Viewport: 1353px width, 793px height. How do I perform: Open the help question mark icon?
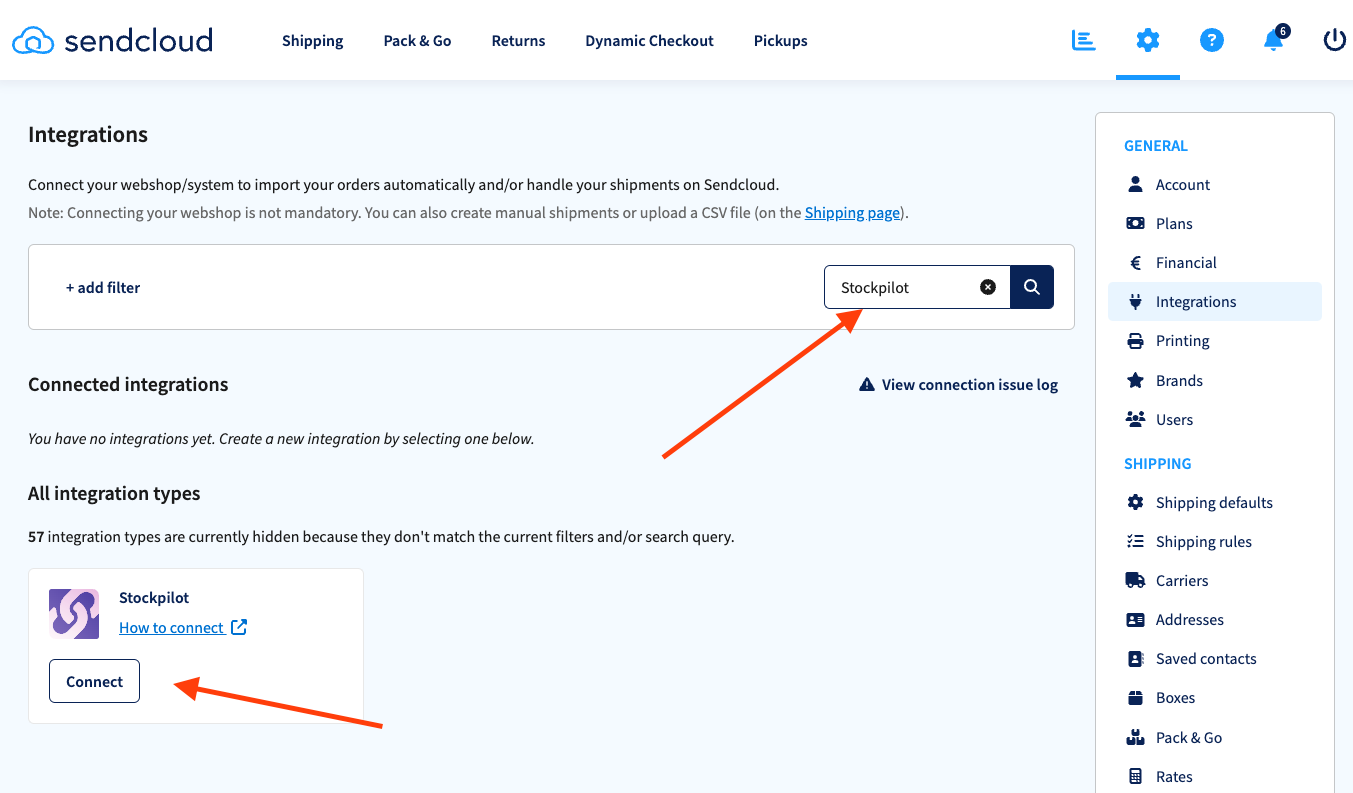click(x=1212, y=40)
